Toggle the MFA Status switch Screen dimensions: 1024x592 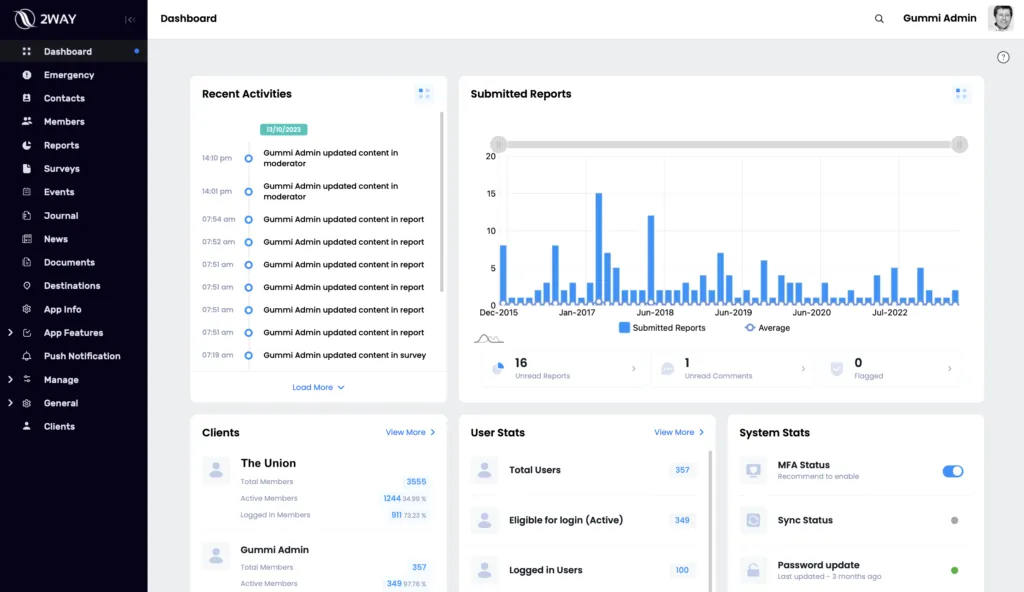click(x=953, y=471)
